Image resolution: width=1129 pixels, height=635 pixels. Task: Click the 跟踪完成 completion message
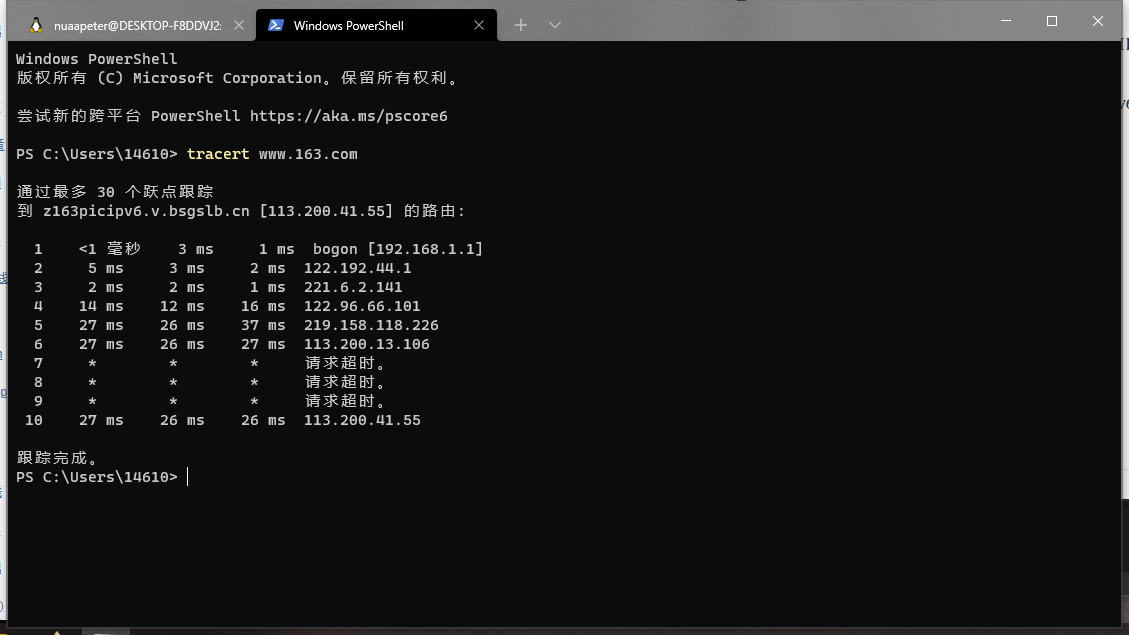pyautogui.click(x=56, y=457)
